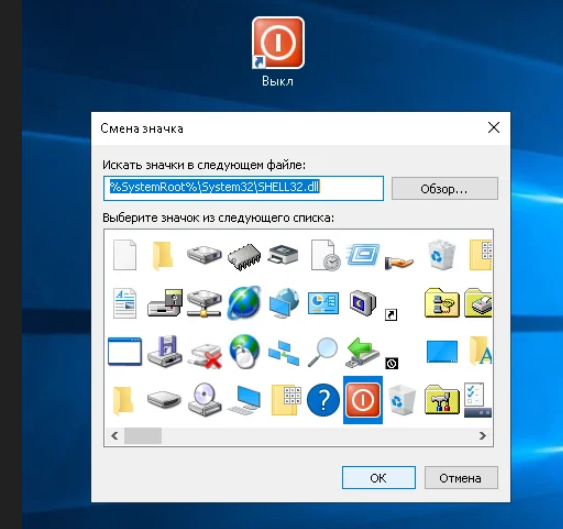
Task: Select the text document with letter A icon
Action: [x=125, y=303]
